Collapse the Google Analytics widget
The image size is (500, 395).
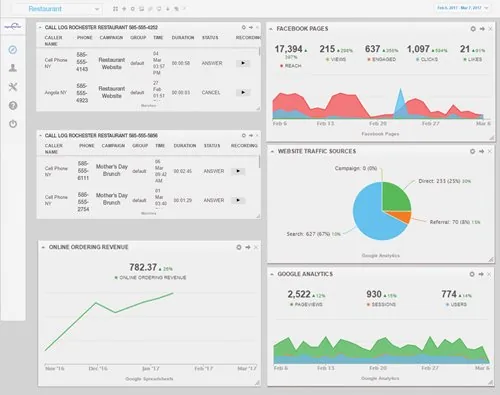[x=272, y=274]
